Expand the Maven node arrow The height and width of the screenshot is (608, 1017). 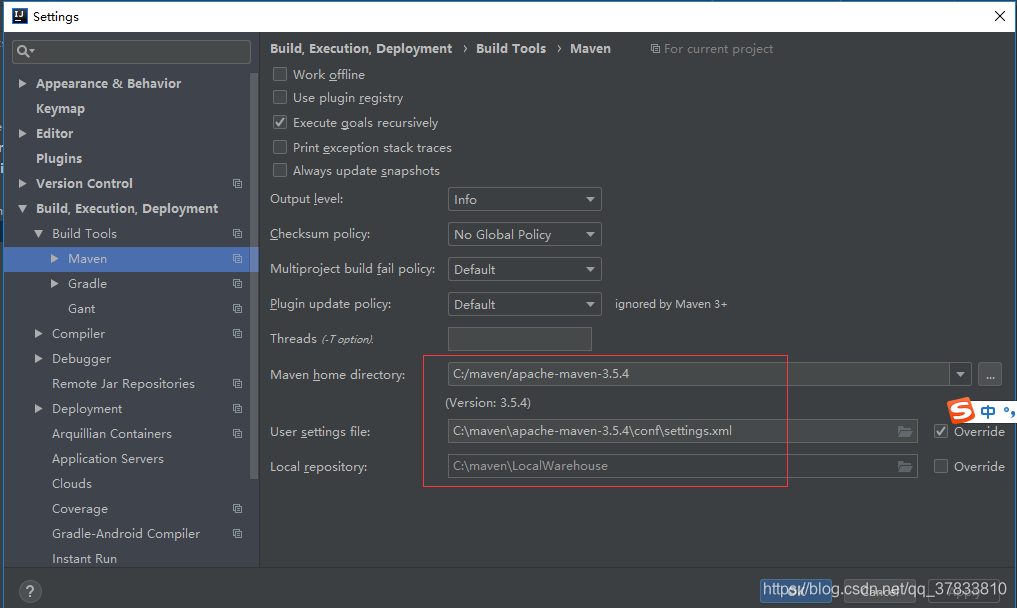point(54,259)
